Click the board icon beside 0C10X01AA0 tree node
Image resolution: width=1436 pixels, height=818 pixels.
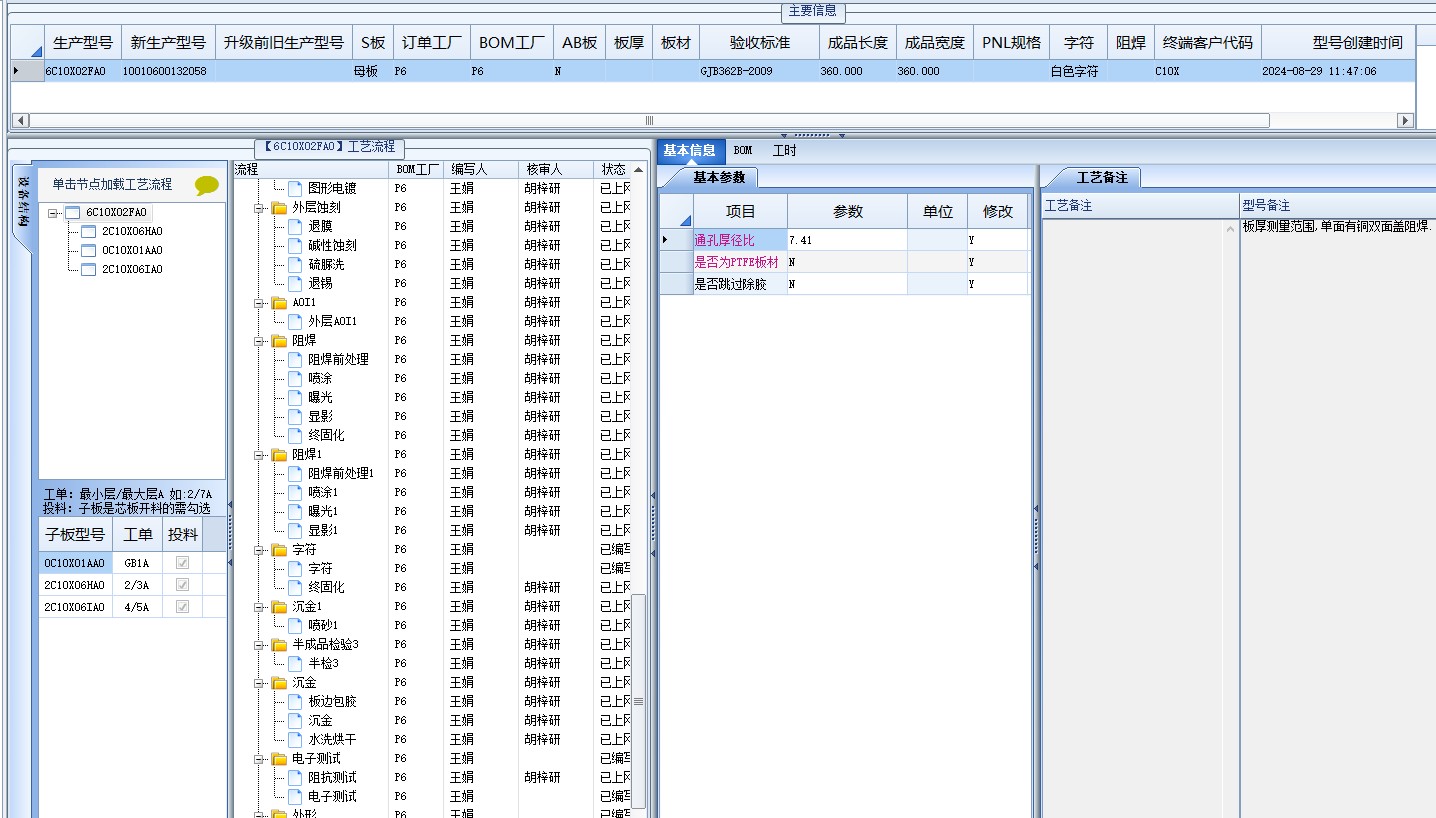click(88, 250)
